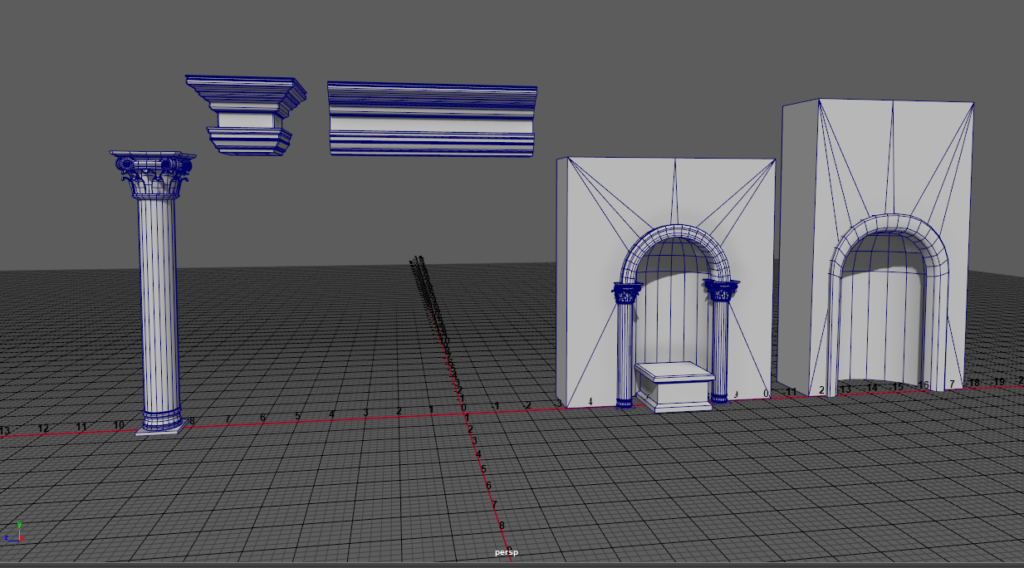
Task: Select the right small column in the niche
Action: click(x=720, y=341)
